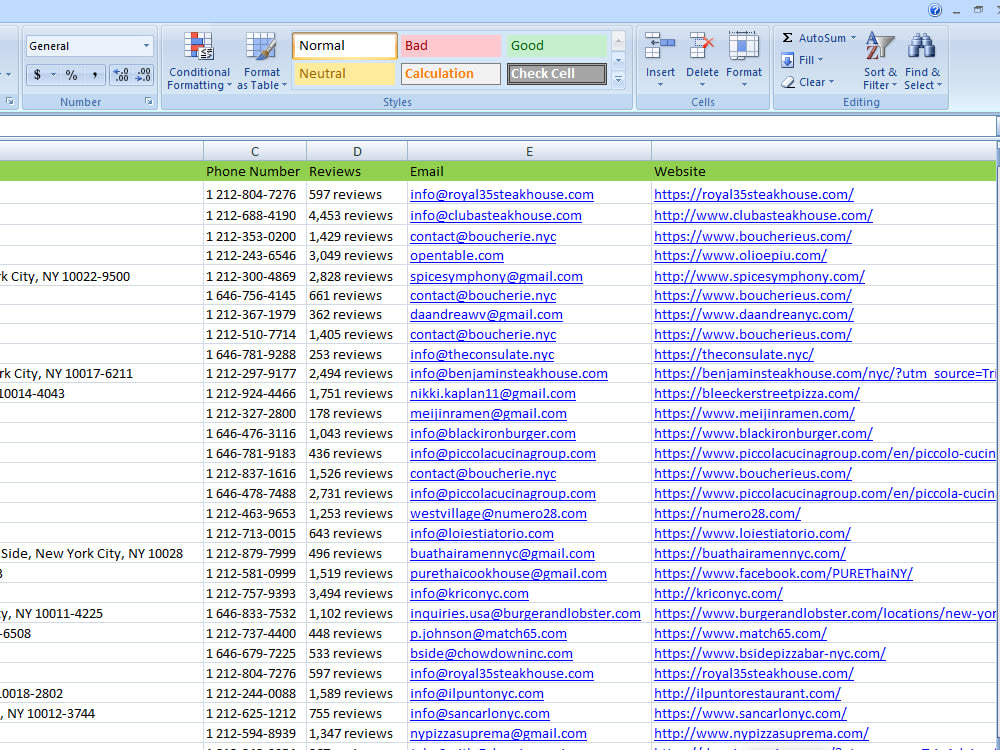Apply currency format with the dollar icon
1000x750 pixels.
(x=38, y=74)
